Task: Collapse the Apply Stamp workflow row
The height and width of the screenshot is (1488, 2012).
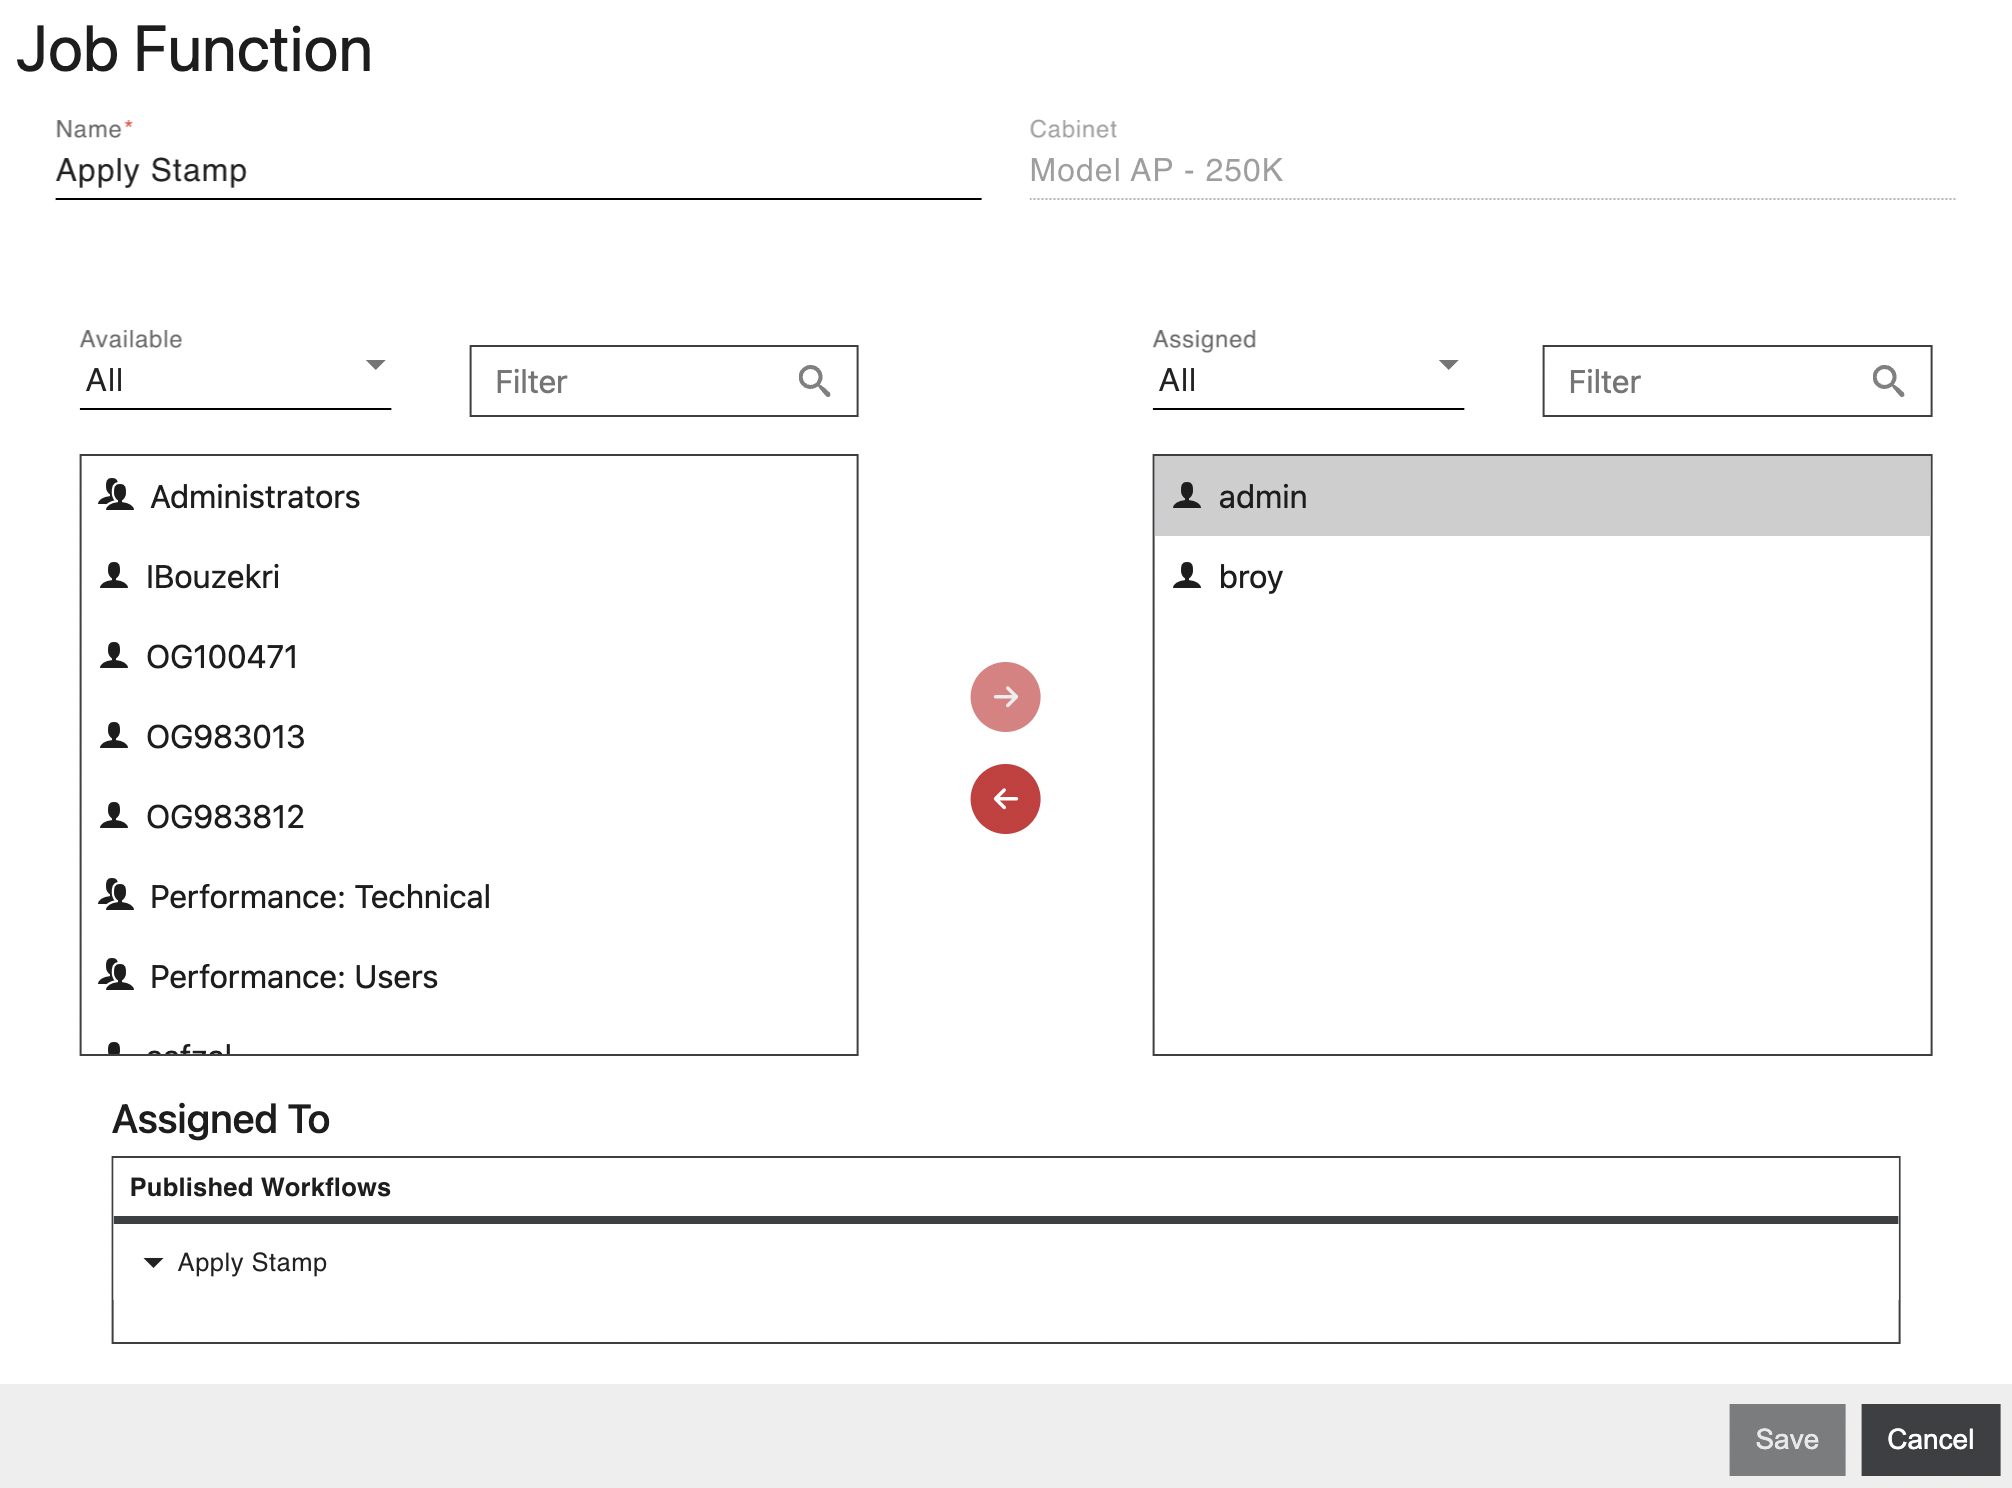Action: coord(153,1263)
